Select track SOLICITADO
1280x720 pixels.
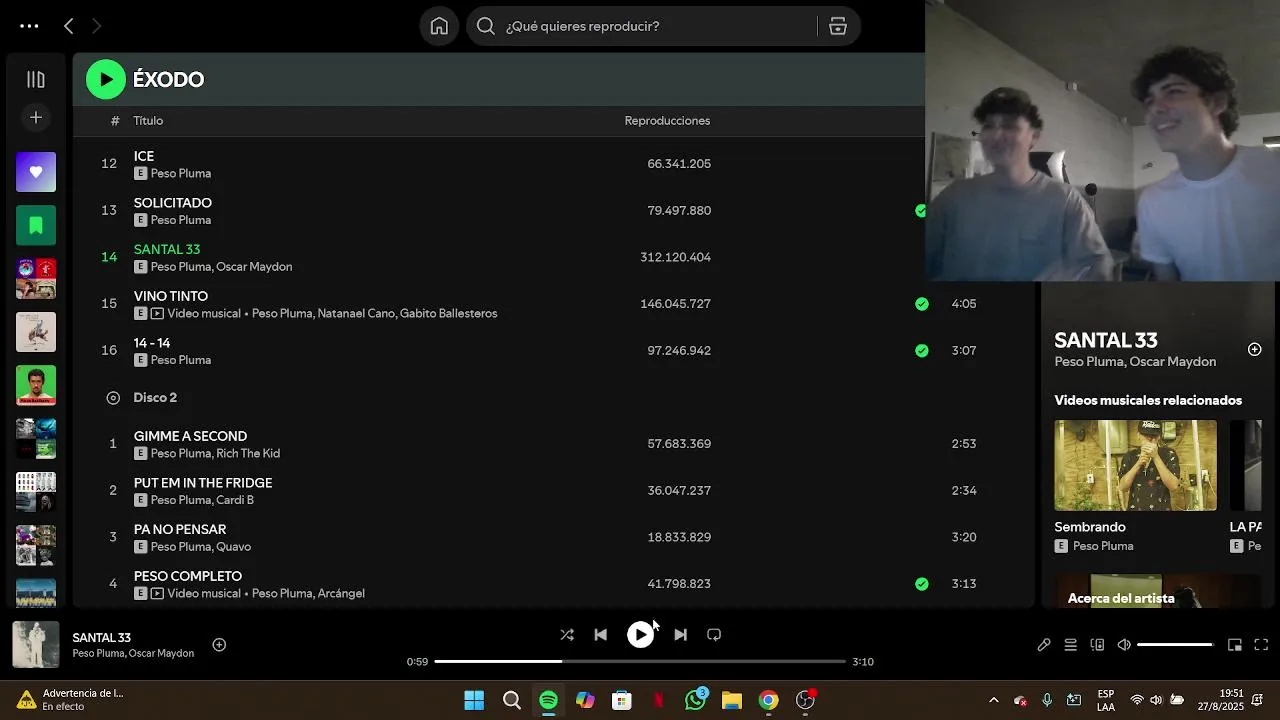pyautogui.click(x=173, y=203)
